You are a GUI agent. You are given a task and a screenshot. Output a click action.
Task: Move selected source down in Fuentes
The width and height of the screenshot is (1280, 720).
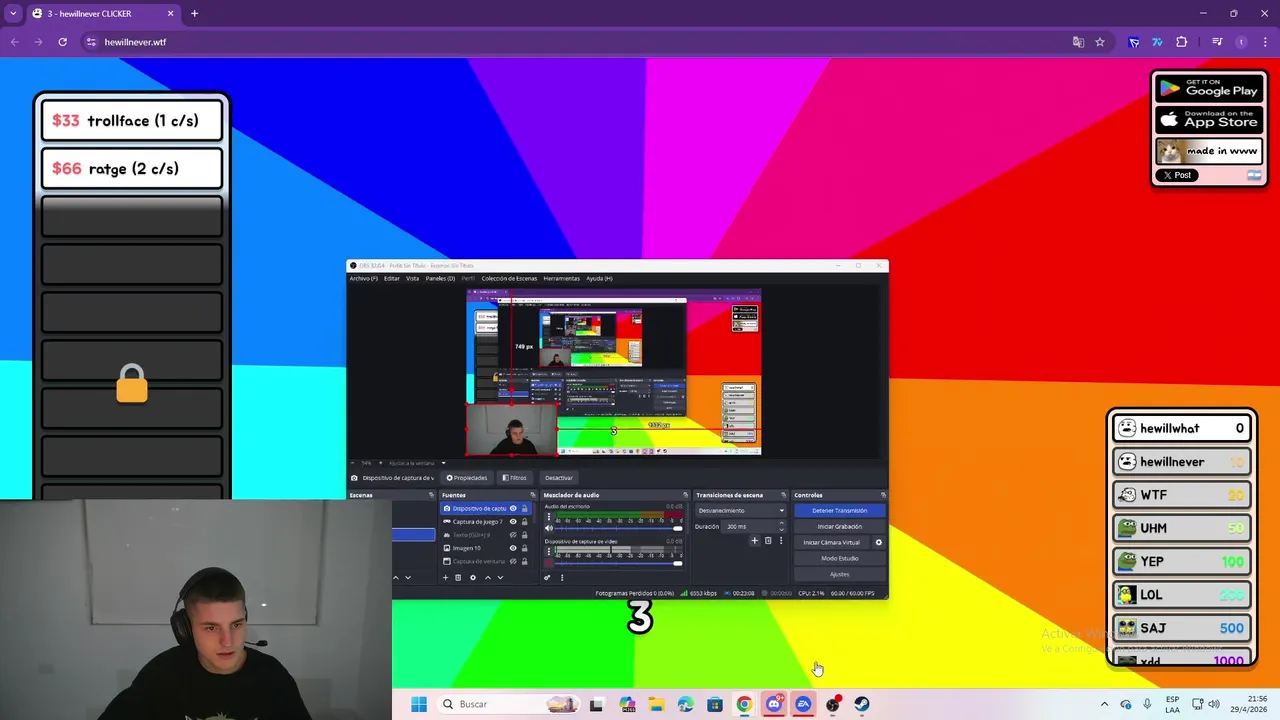(500, 577)
